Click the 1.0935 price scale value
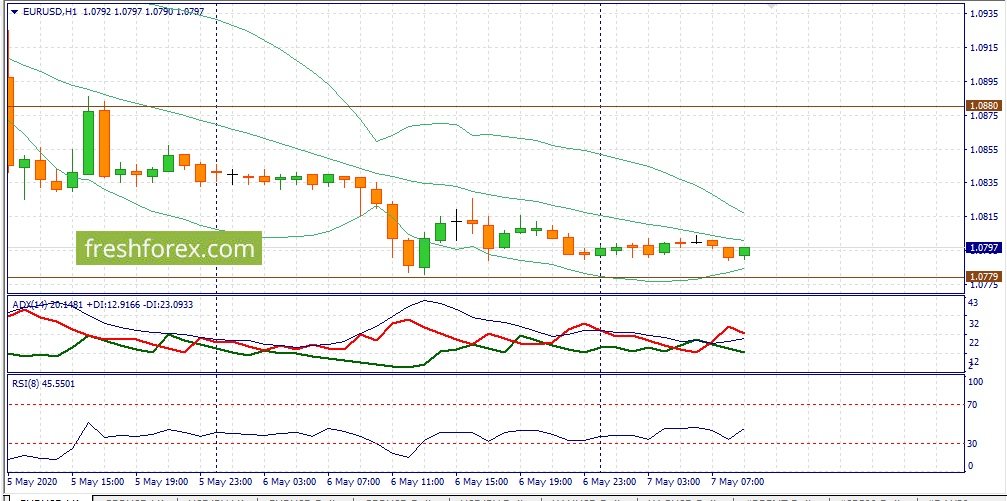This screenshot has height=501, width=1007. 985,13
